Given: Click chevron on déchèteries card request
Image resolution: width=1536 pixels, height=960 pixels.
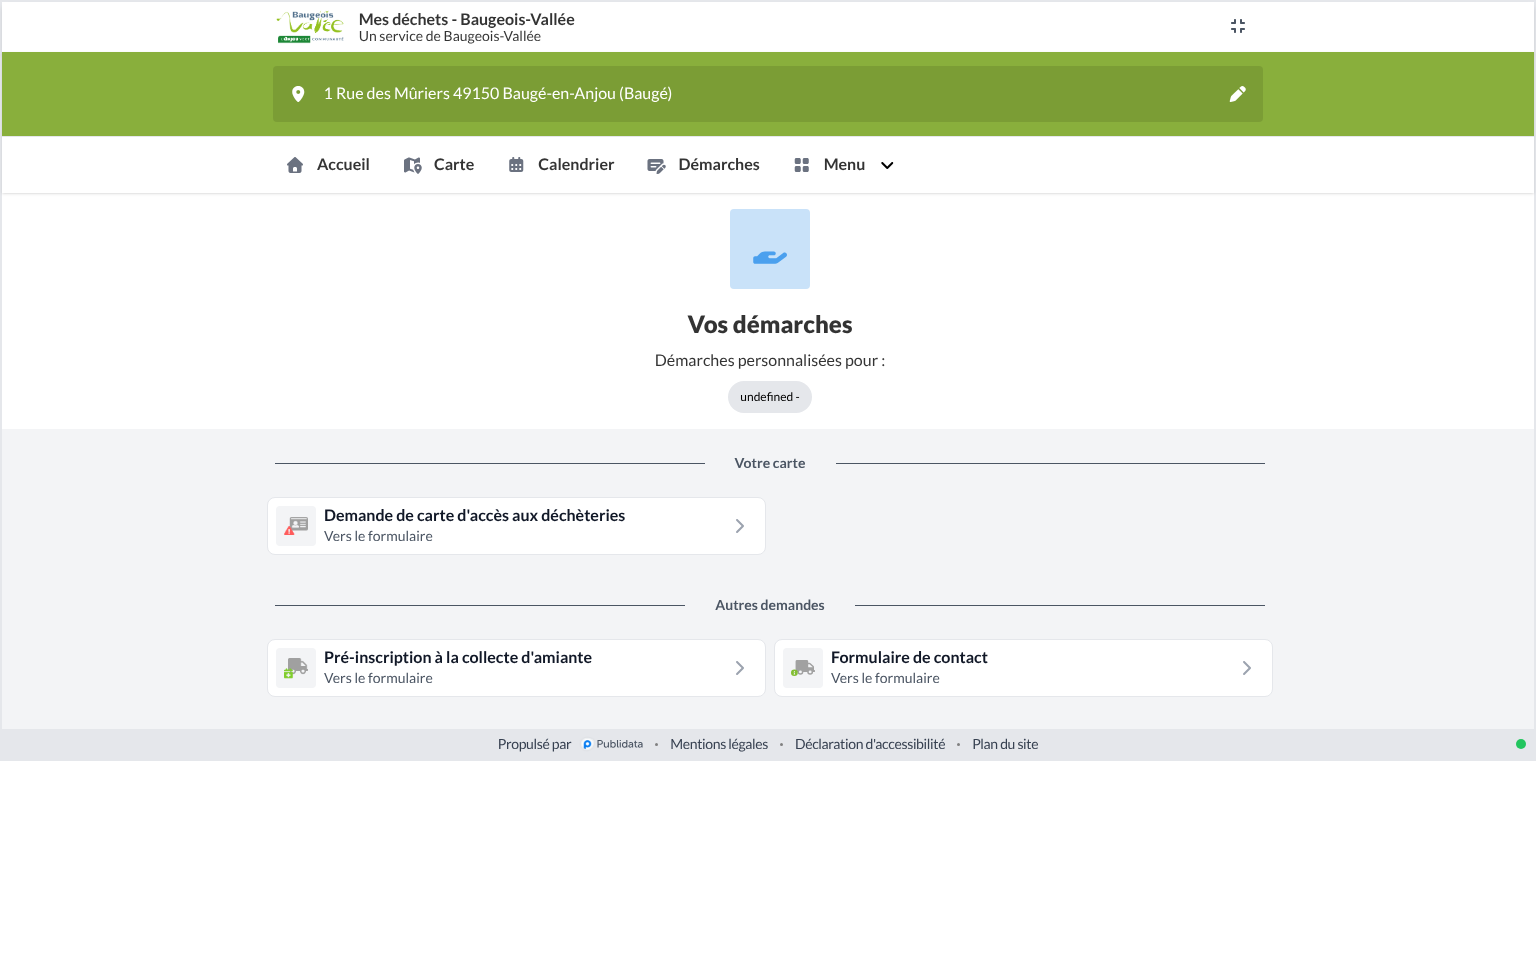Looking at the screenshot, I should coord(740,526).
